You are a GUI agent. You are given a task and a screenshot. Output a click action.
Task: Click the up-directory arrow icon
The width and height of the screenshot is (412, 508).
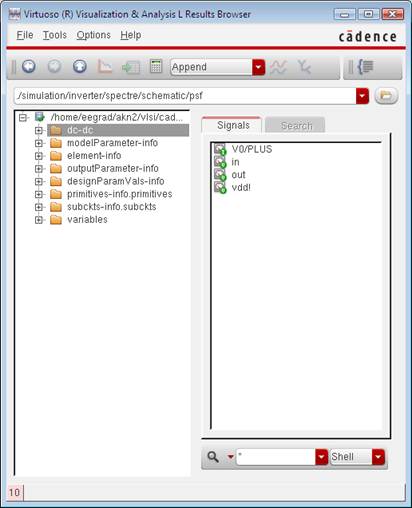[x=80, y=66]
